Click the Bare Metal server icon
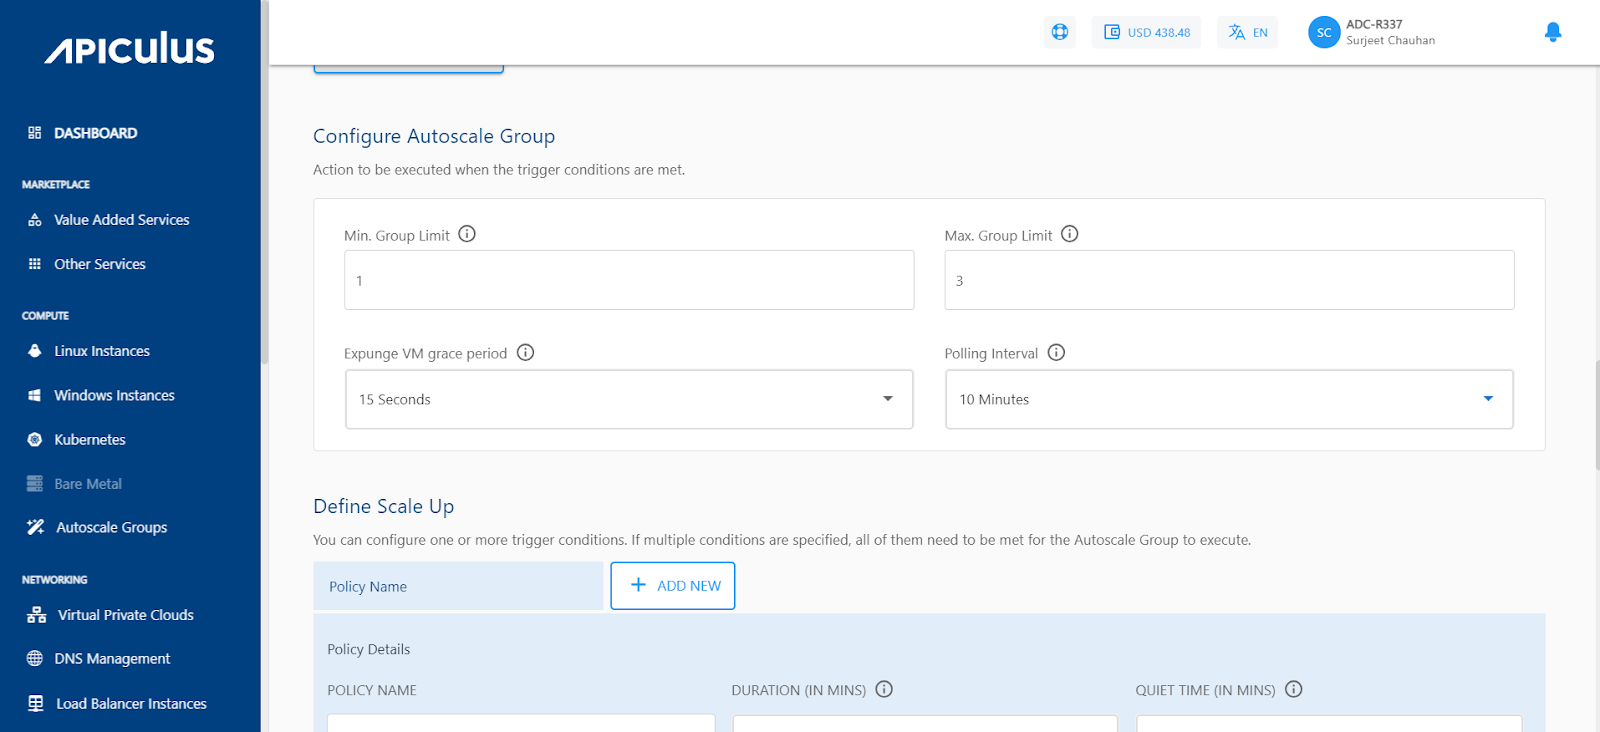1600x732 pixels. pos(35,484)
